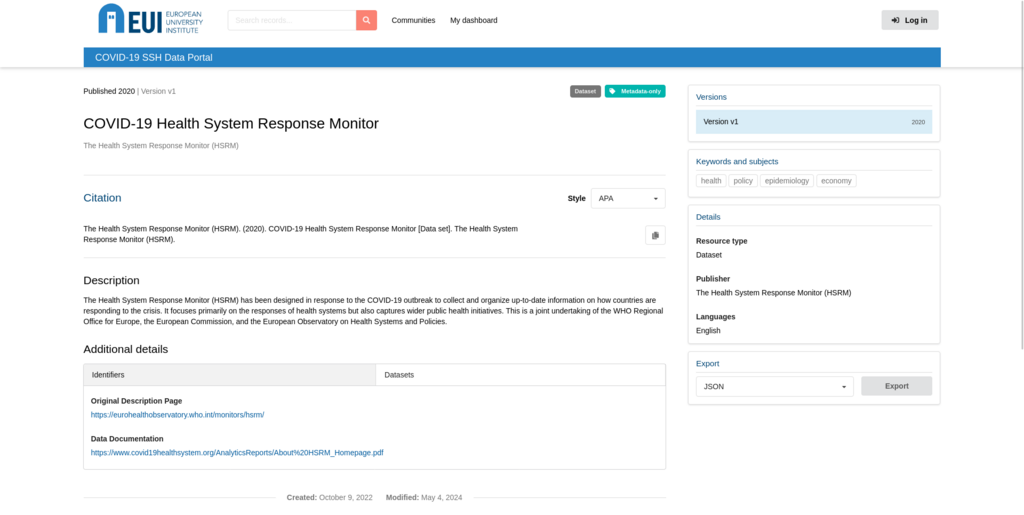The image size is (1024, 515).
Task: Click the record title COVID-19 Health System Response Monitor
Action: [x=231, y=123]
